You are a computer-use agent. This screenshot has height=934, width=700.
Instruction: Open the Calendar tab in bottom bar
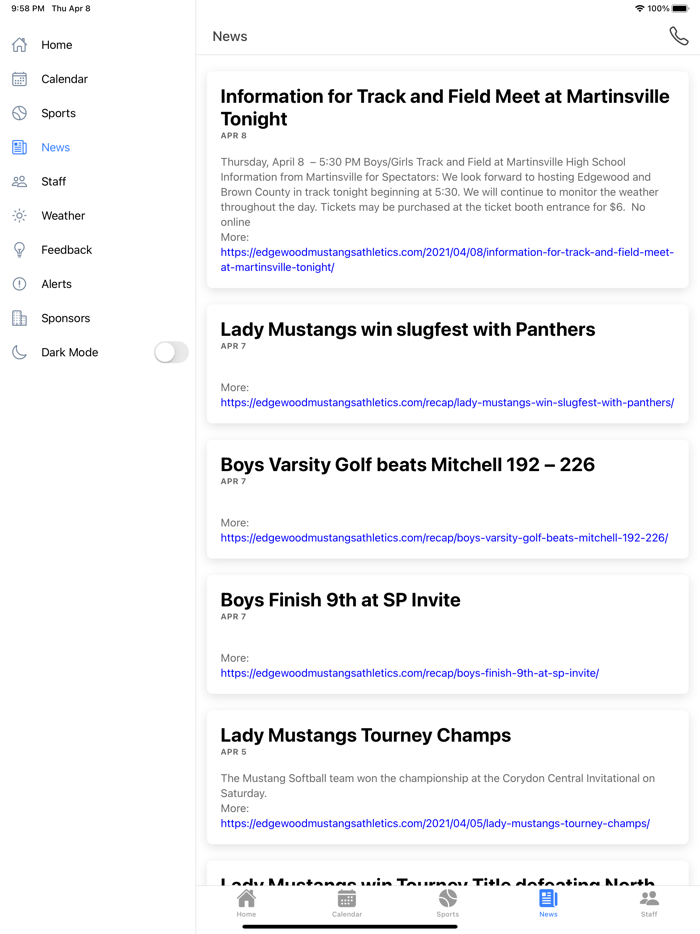point(347,903)
